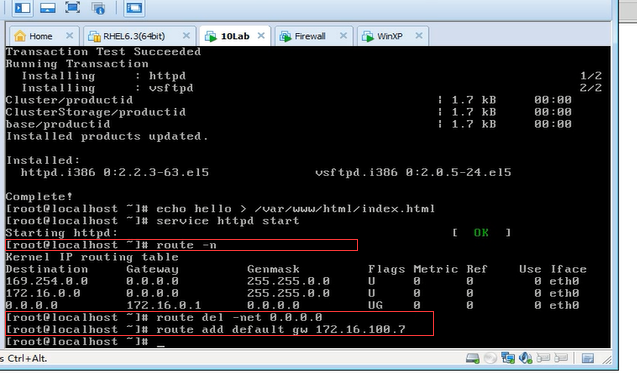Image resolution: width=637 pixels, height=380 pixels.
Task: Click the 'echo hello' command line
Action: click(220, 209)
